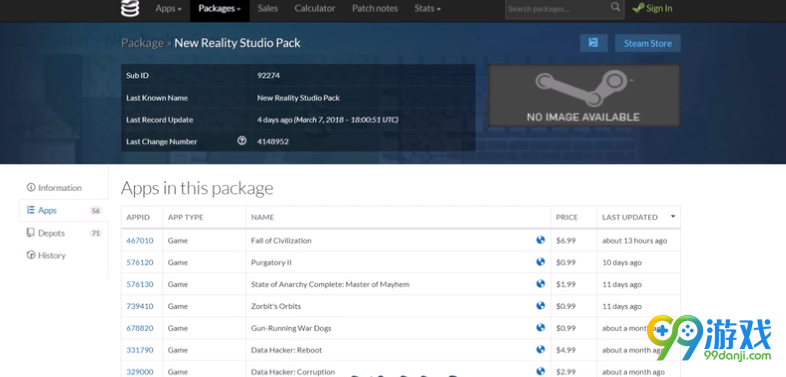The height and width of the screenshot is (377, 786).
Task: Open app ID 678820 link
Action: tap(140, 328)
